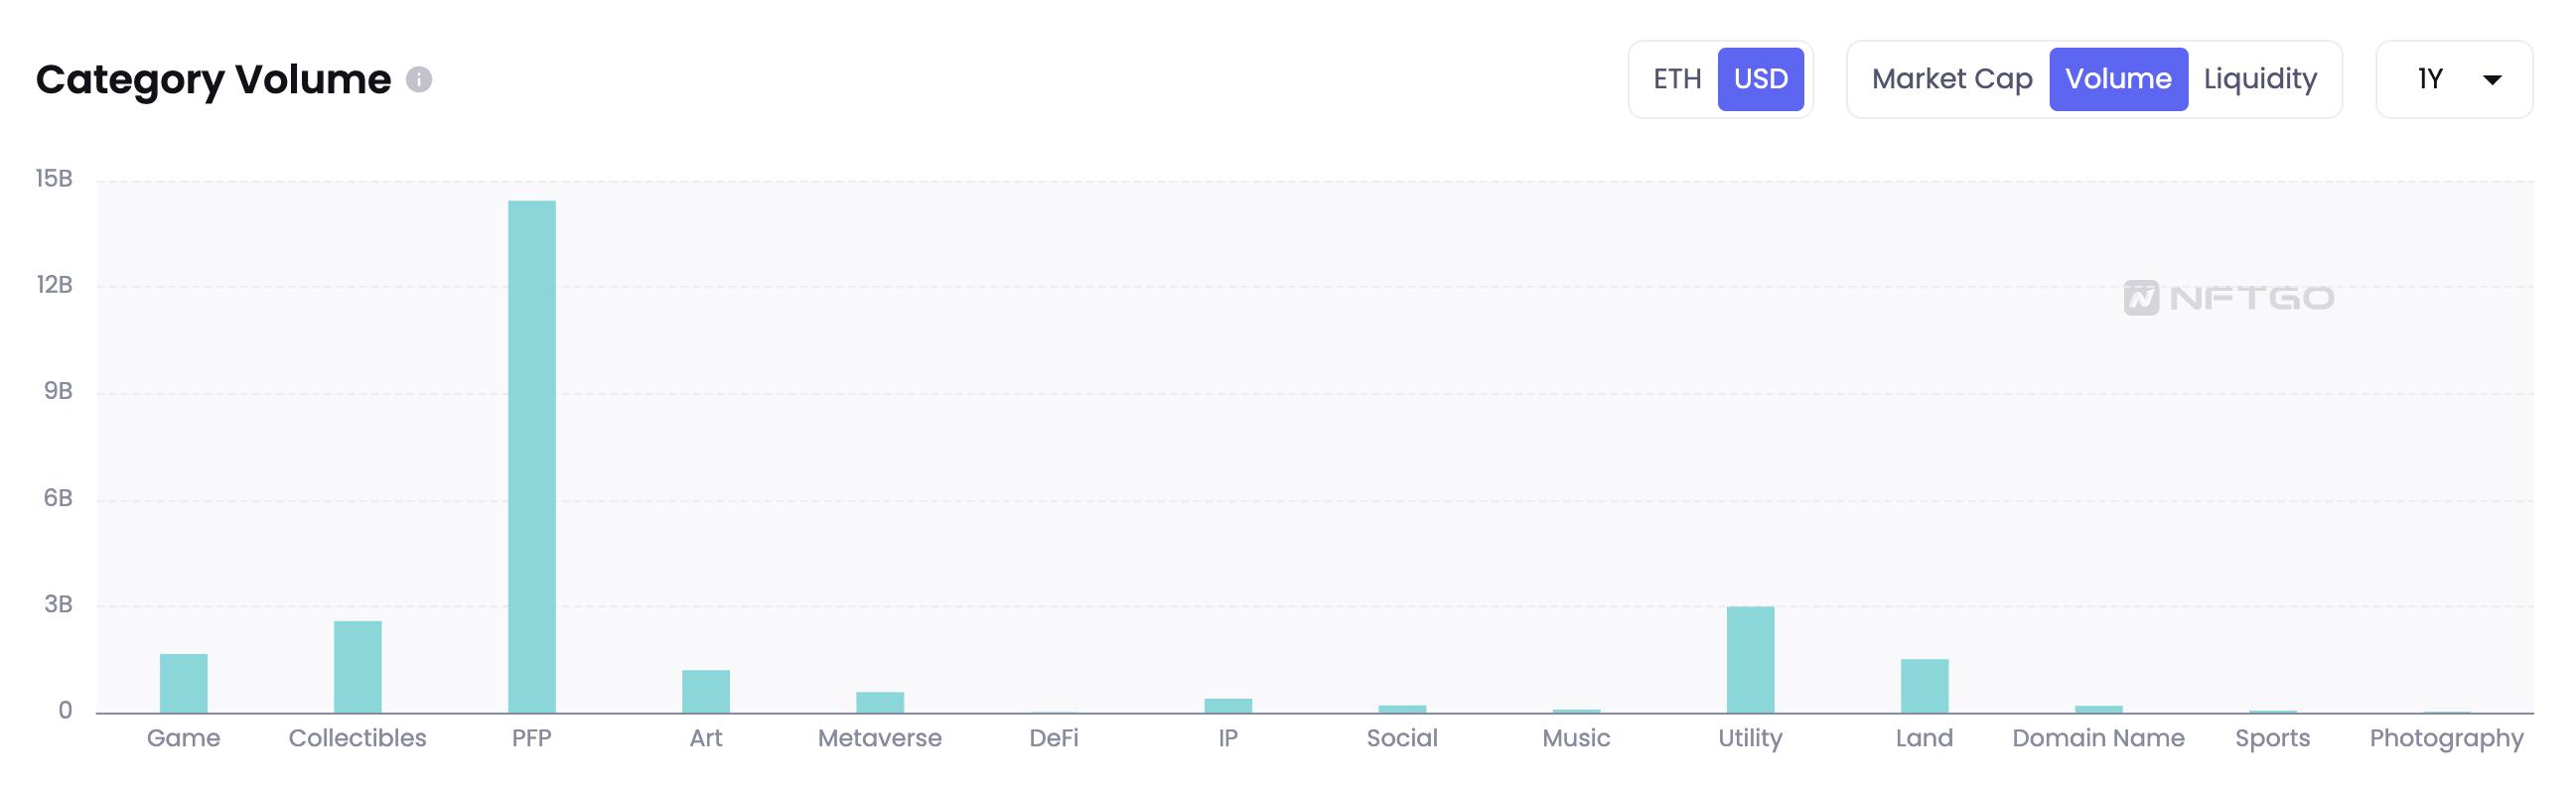Switch to the Liquidity tab
The height and width of the screenshot is (790, 2576).
pos(2260,79)
